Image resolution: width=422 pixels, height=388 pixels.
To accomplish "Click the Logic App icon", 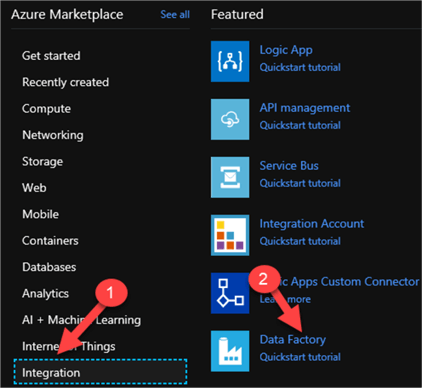I will pos(230,61).
